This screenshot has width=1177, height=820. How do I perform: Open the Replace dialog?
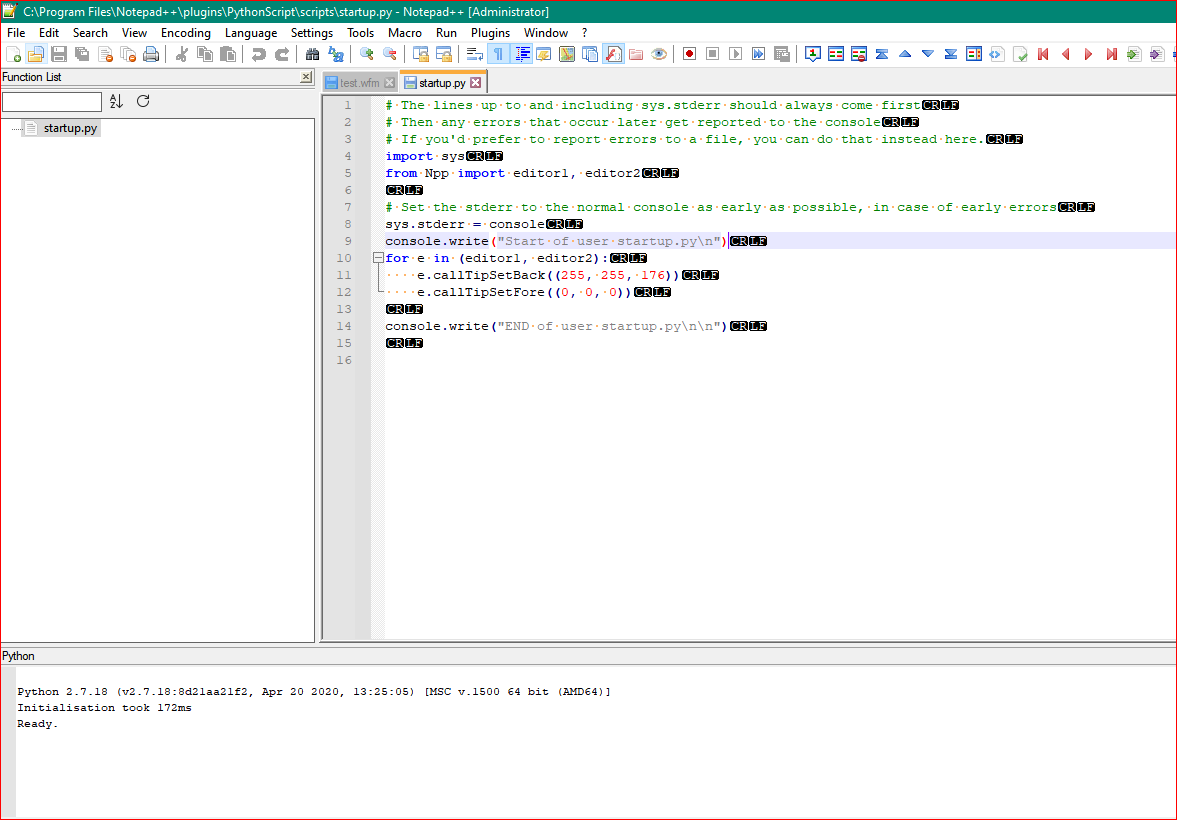(335, 53)
